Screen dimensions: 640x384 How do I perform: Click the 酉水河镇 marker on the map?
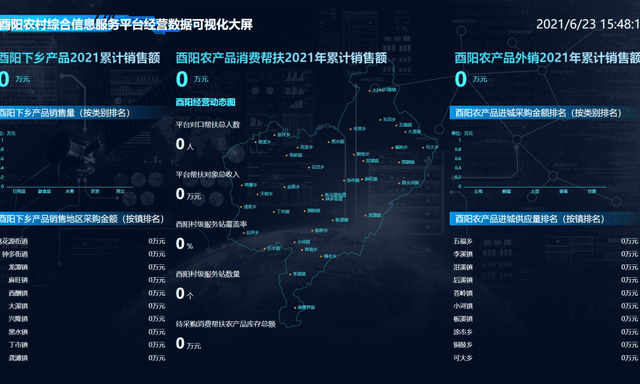coord(409,183)
